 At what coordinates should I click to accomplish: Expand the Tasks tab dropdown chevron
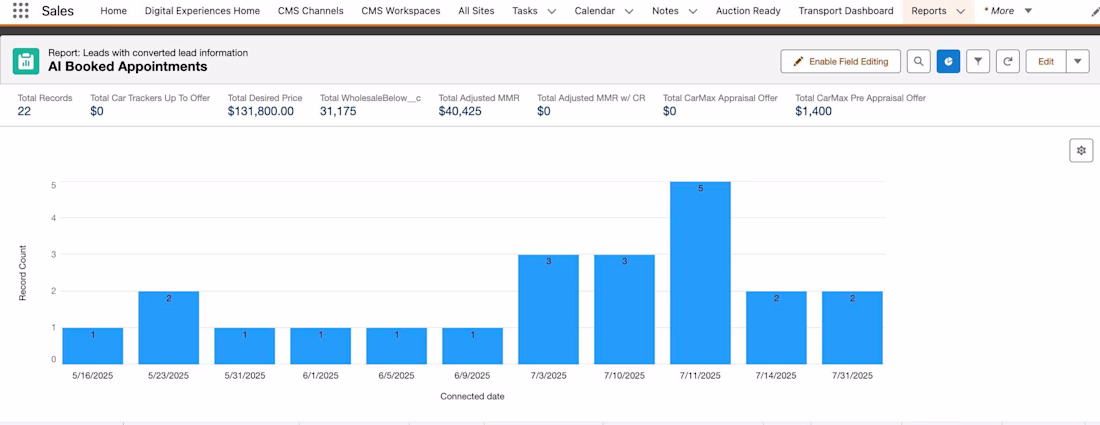(552, 11)
